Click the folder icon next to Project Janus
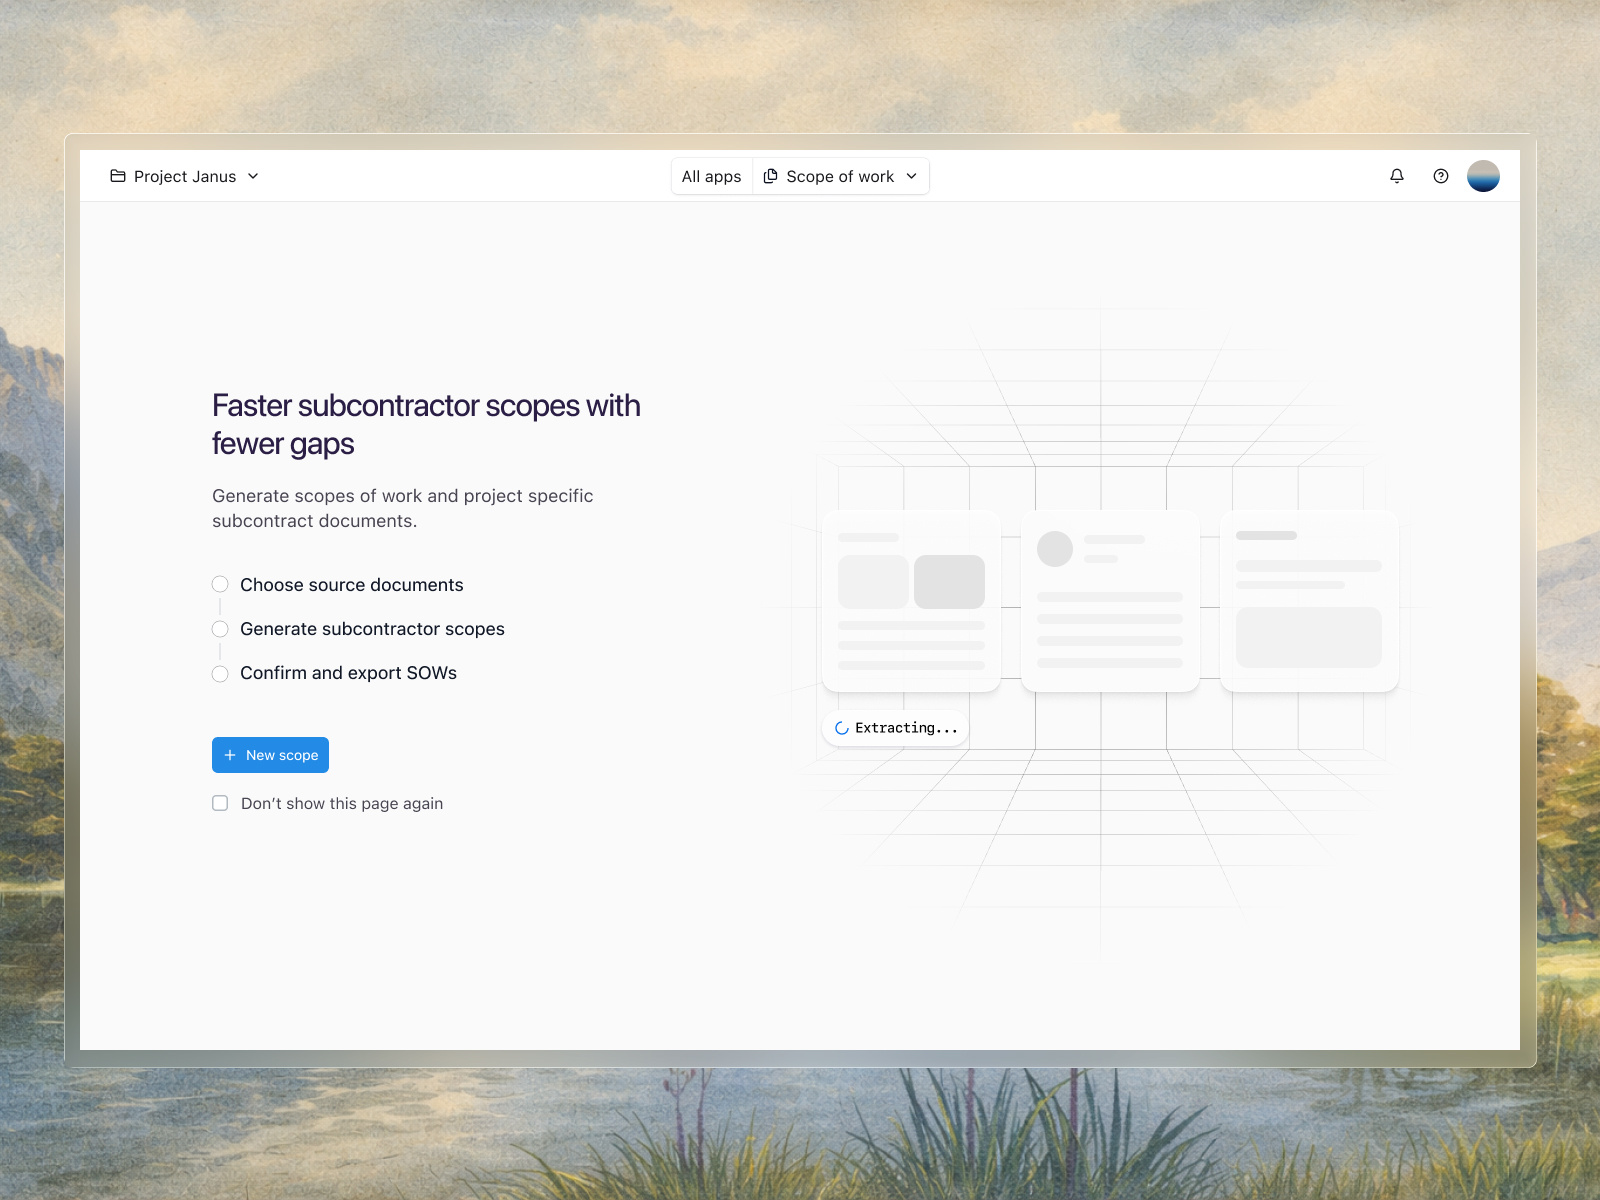 point(117,176)
